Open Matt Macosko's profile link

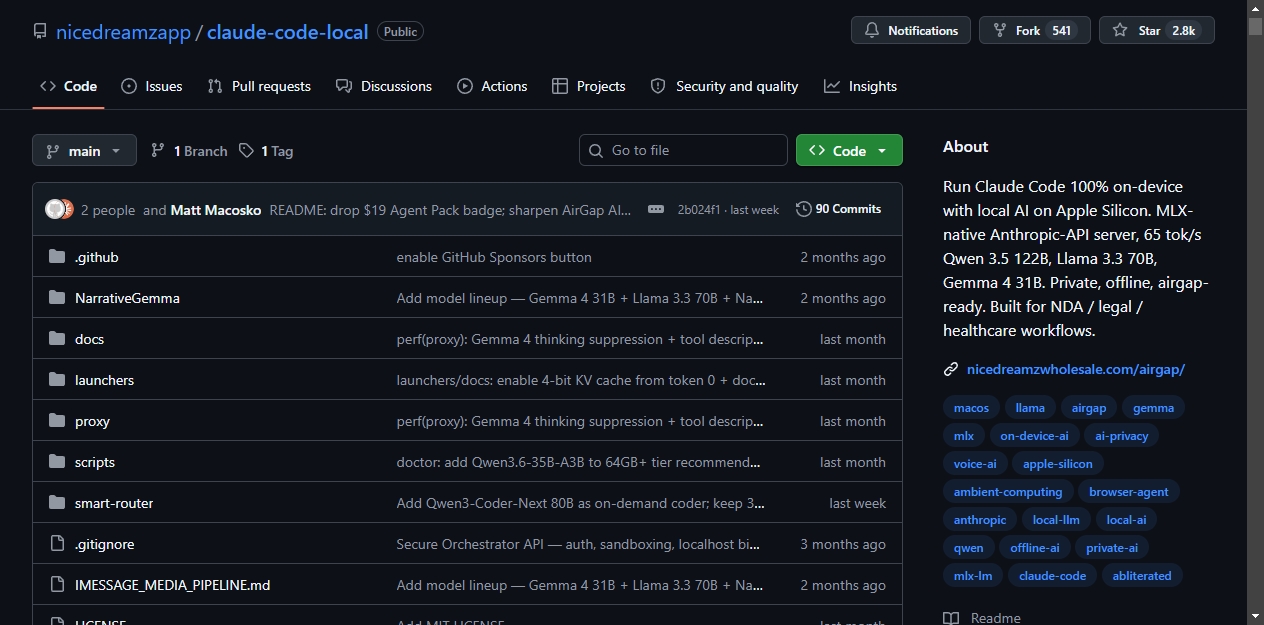coord(216,210)
